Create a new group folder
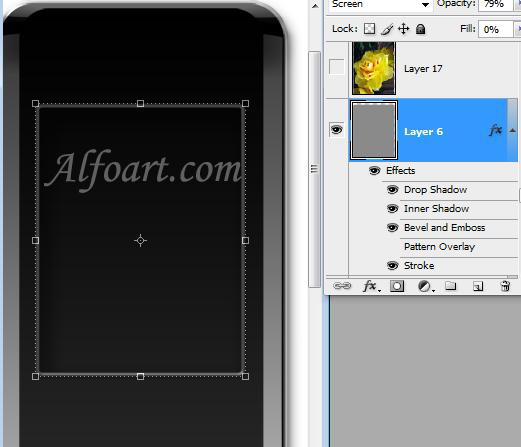Viewport: 521px width, 447px height. pos(451,286)
